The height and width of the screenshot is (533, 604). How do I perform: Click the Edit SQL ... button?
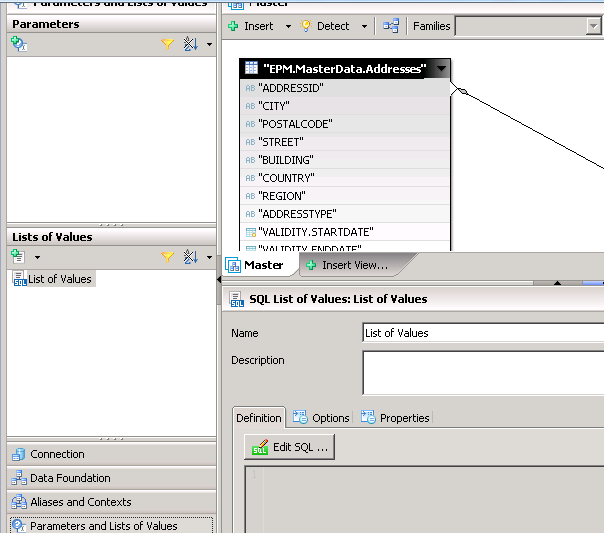289,447
